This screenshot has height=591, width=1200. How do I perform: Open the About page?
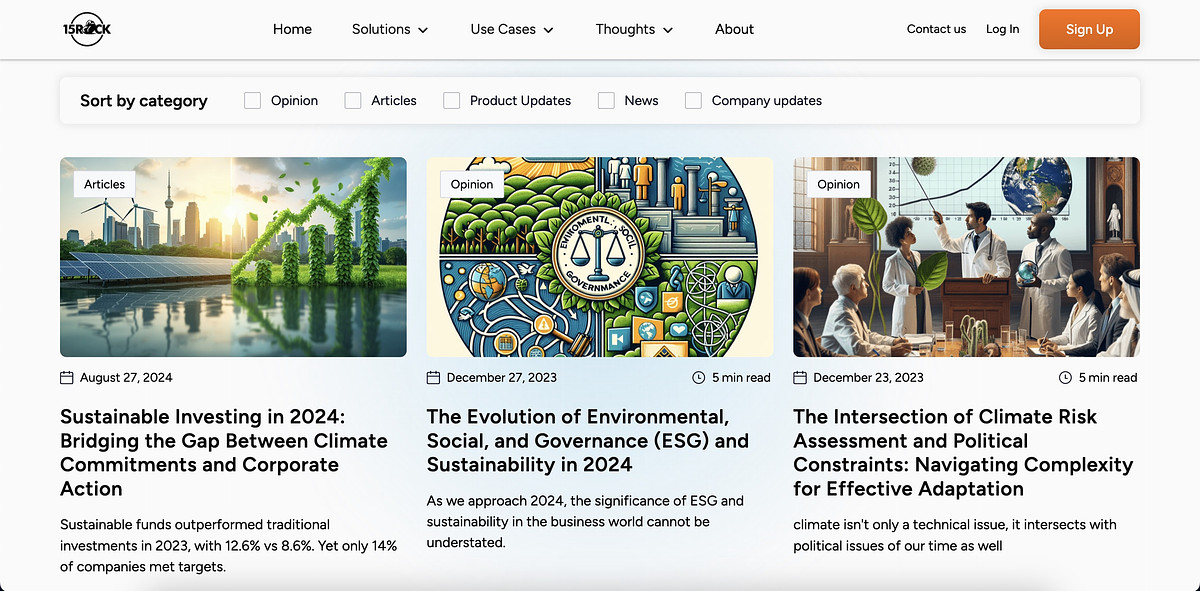[x=734, y=30]
